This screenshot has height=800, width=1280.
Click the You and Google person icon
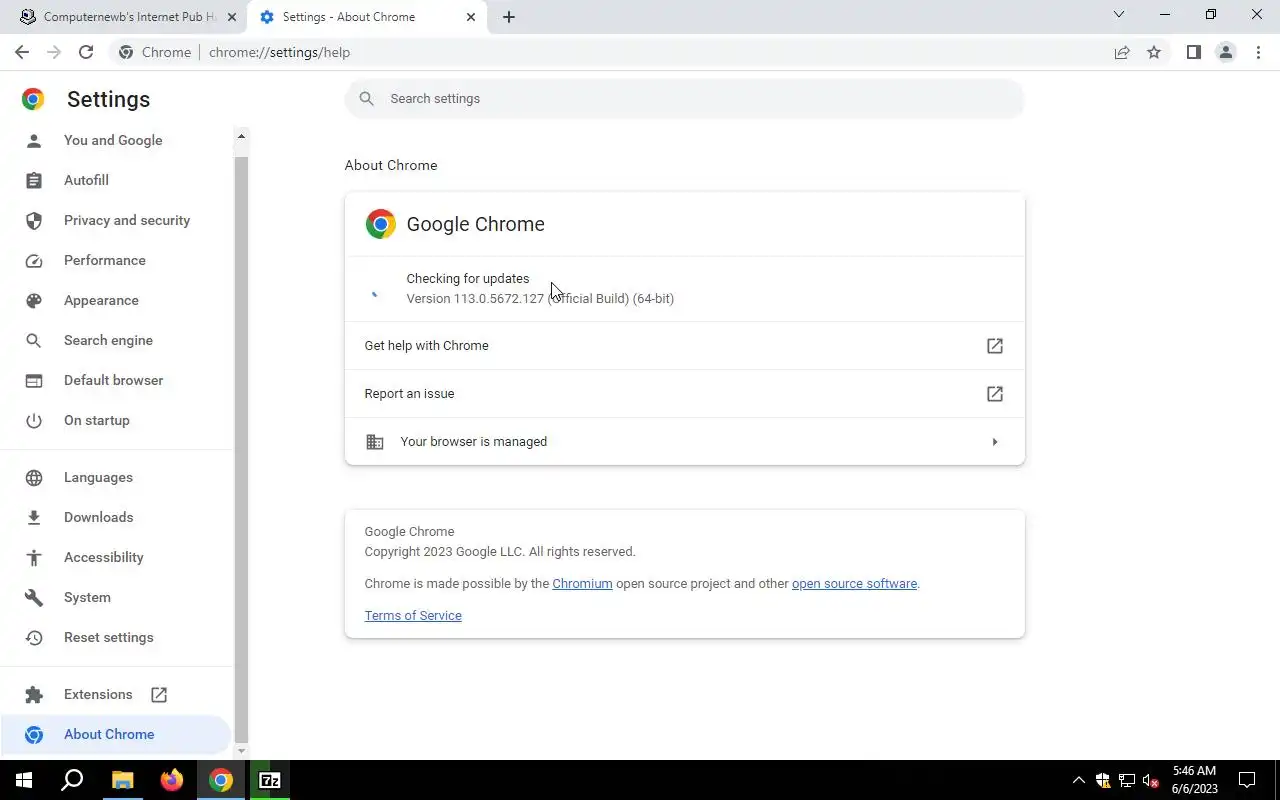click(34, 140)
